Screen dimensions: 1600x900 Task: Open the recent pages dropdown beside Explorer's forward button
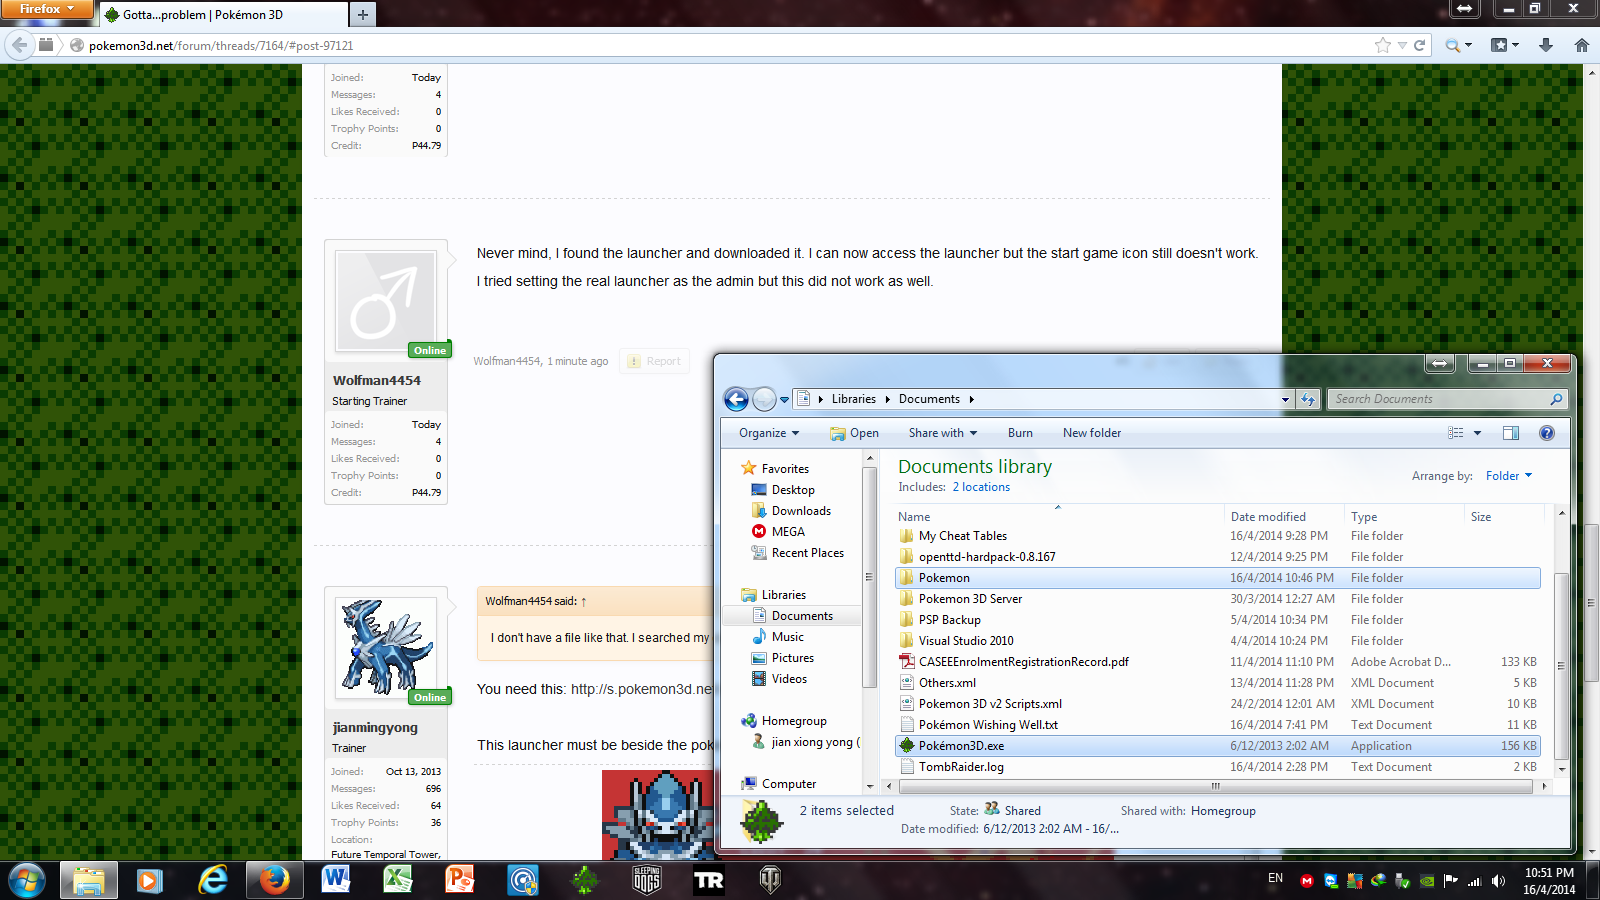(x=785, y=399)
